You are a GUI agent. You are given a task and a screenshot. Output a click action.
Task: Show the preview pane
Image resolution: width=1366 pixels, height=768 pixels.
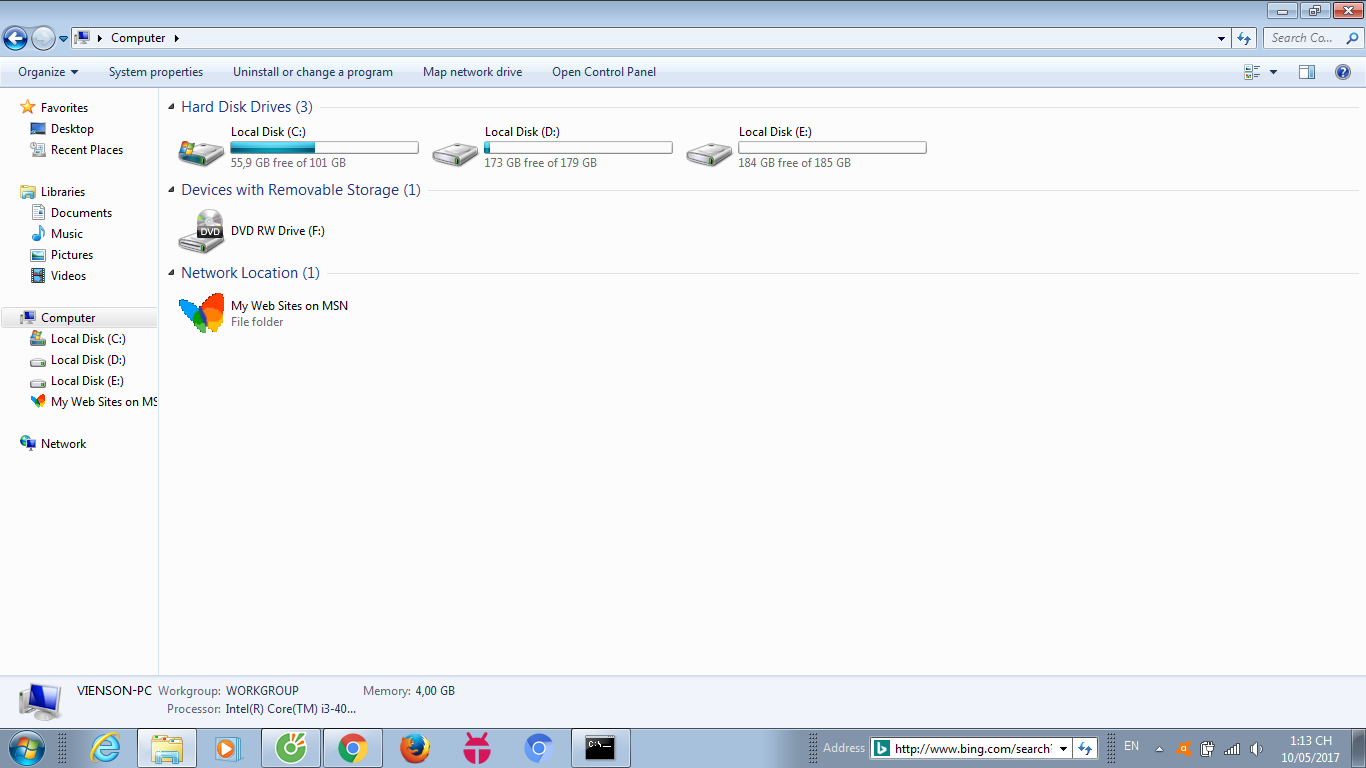pos(1307,72)
